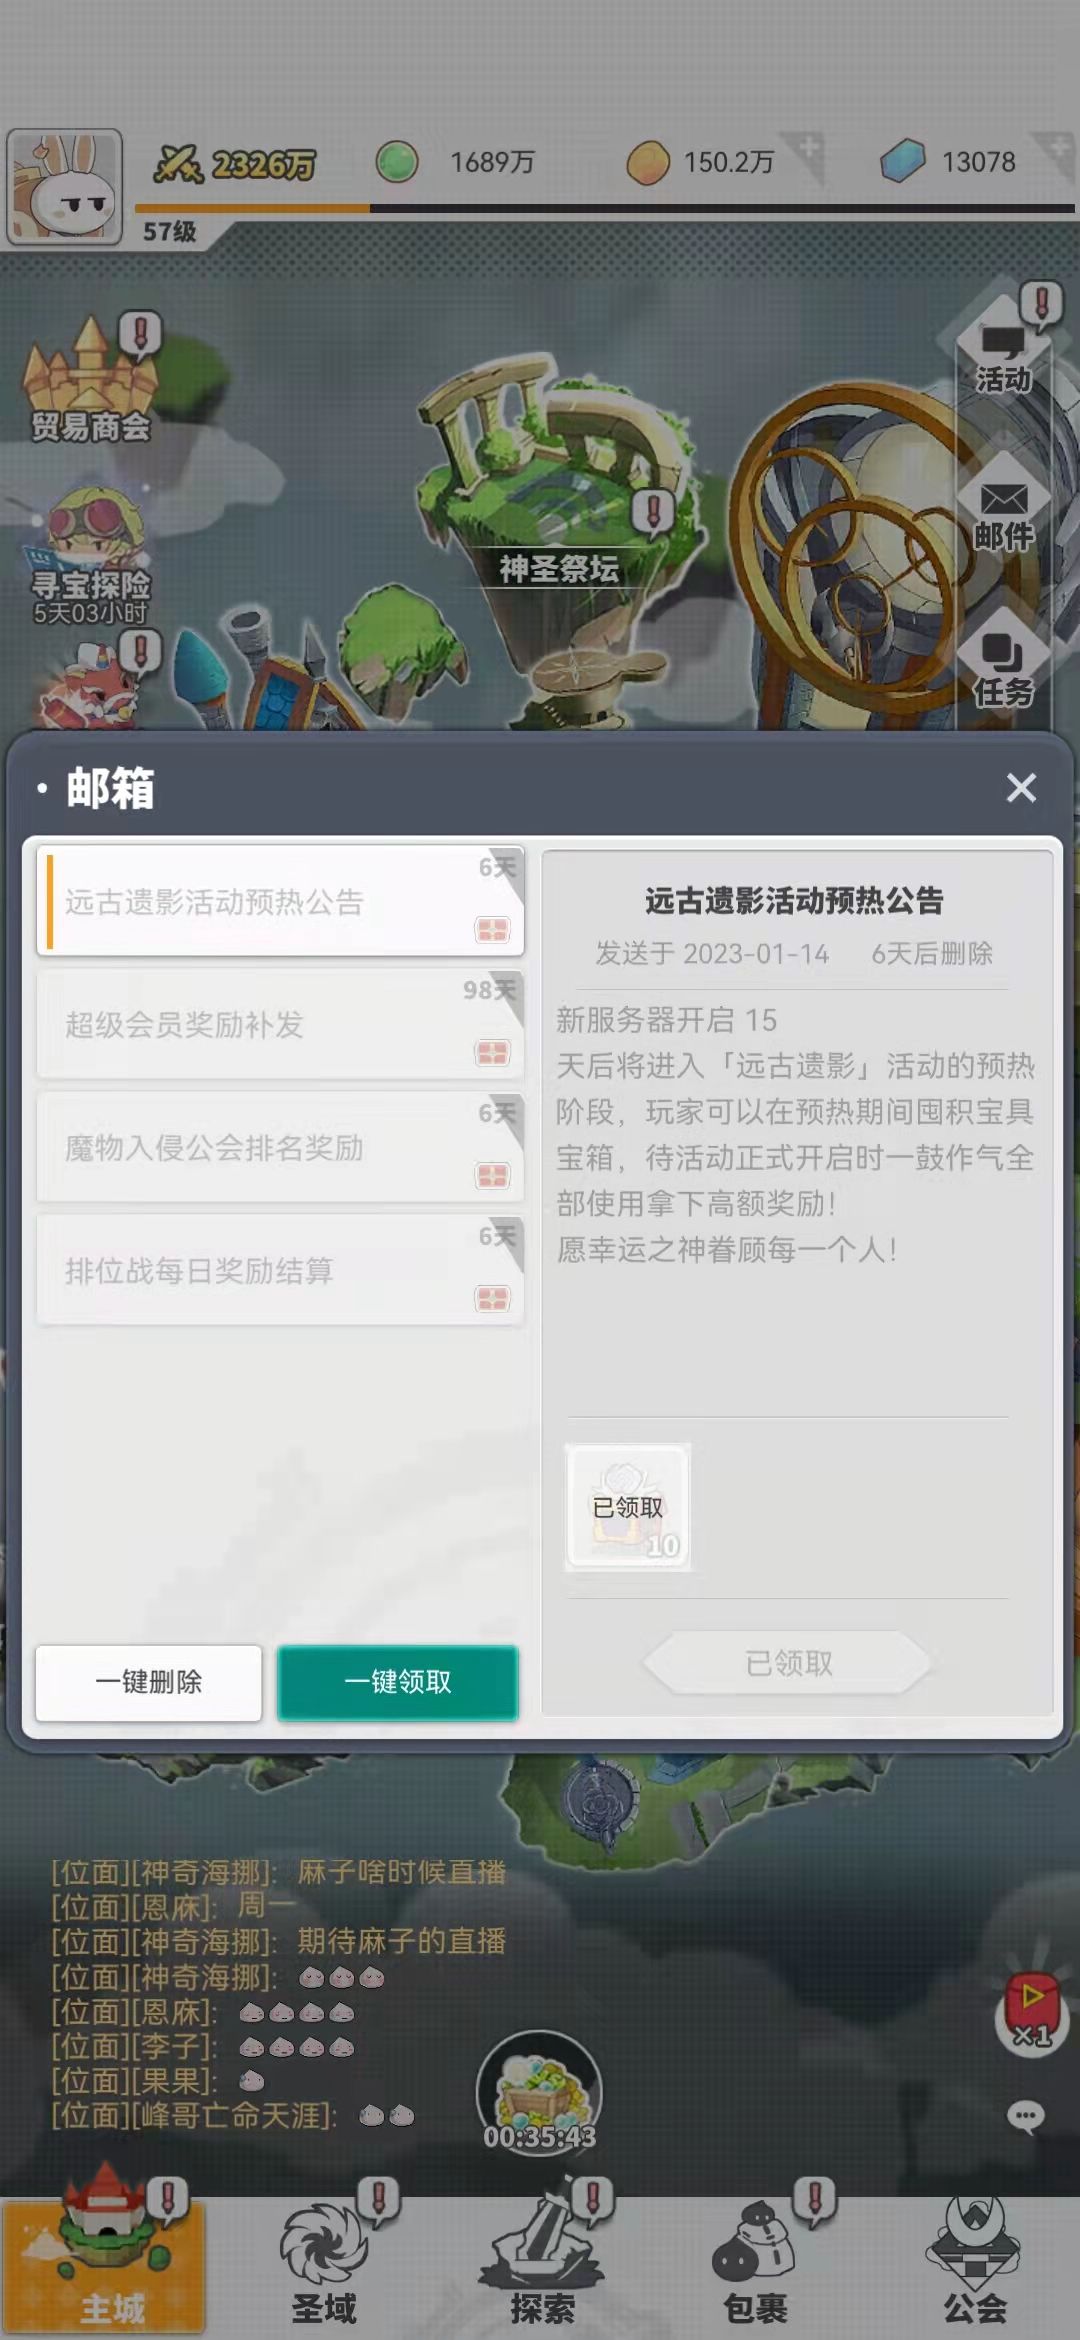
Task: Select mail 魔物入侵公会排名奖励
Action: coord(280,1147)
